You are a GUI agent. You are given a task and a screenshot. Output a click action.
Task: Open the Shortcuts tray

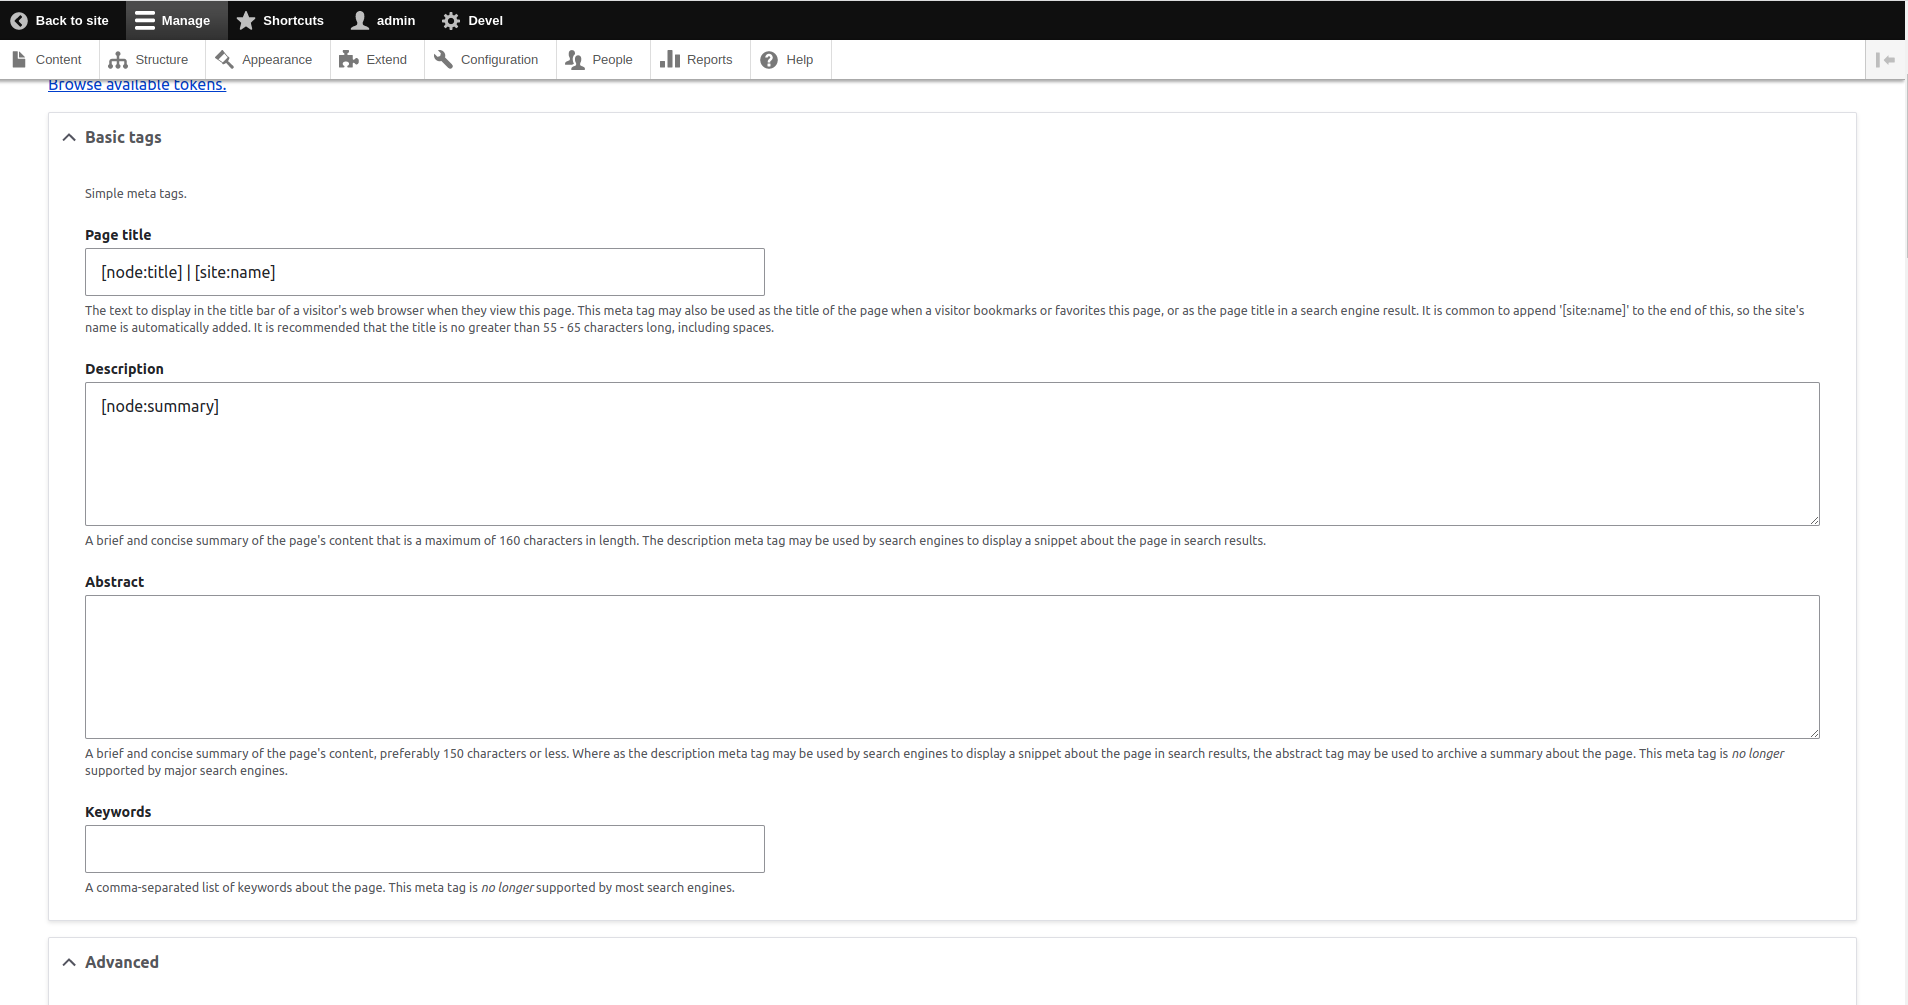coord(281,21)
